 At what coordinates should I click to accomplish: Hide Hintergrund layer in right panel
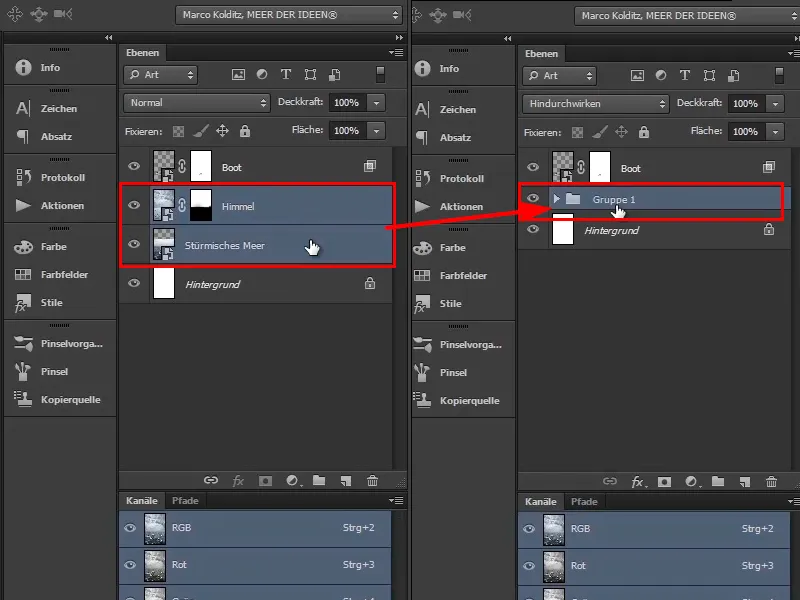533,229
